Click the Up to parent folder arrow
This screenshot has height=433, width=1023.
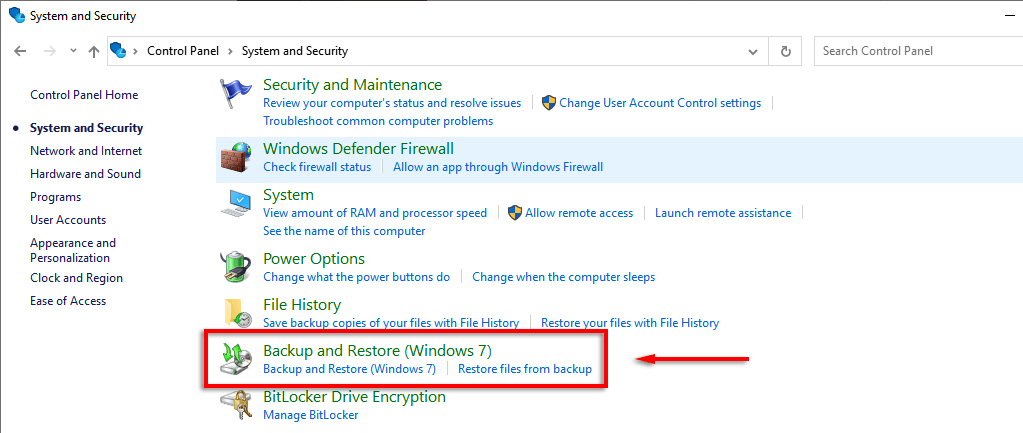[x=94, y=51]
